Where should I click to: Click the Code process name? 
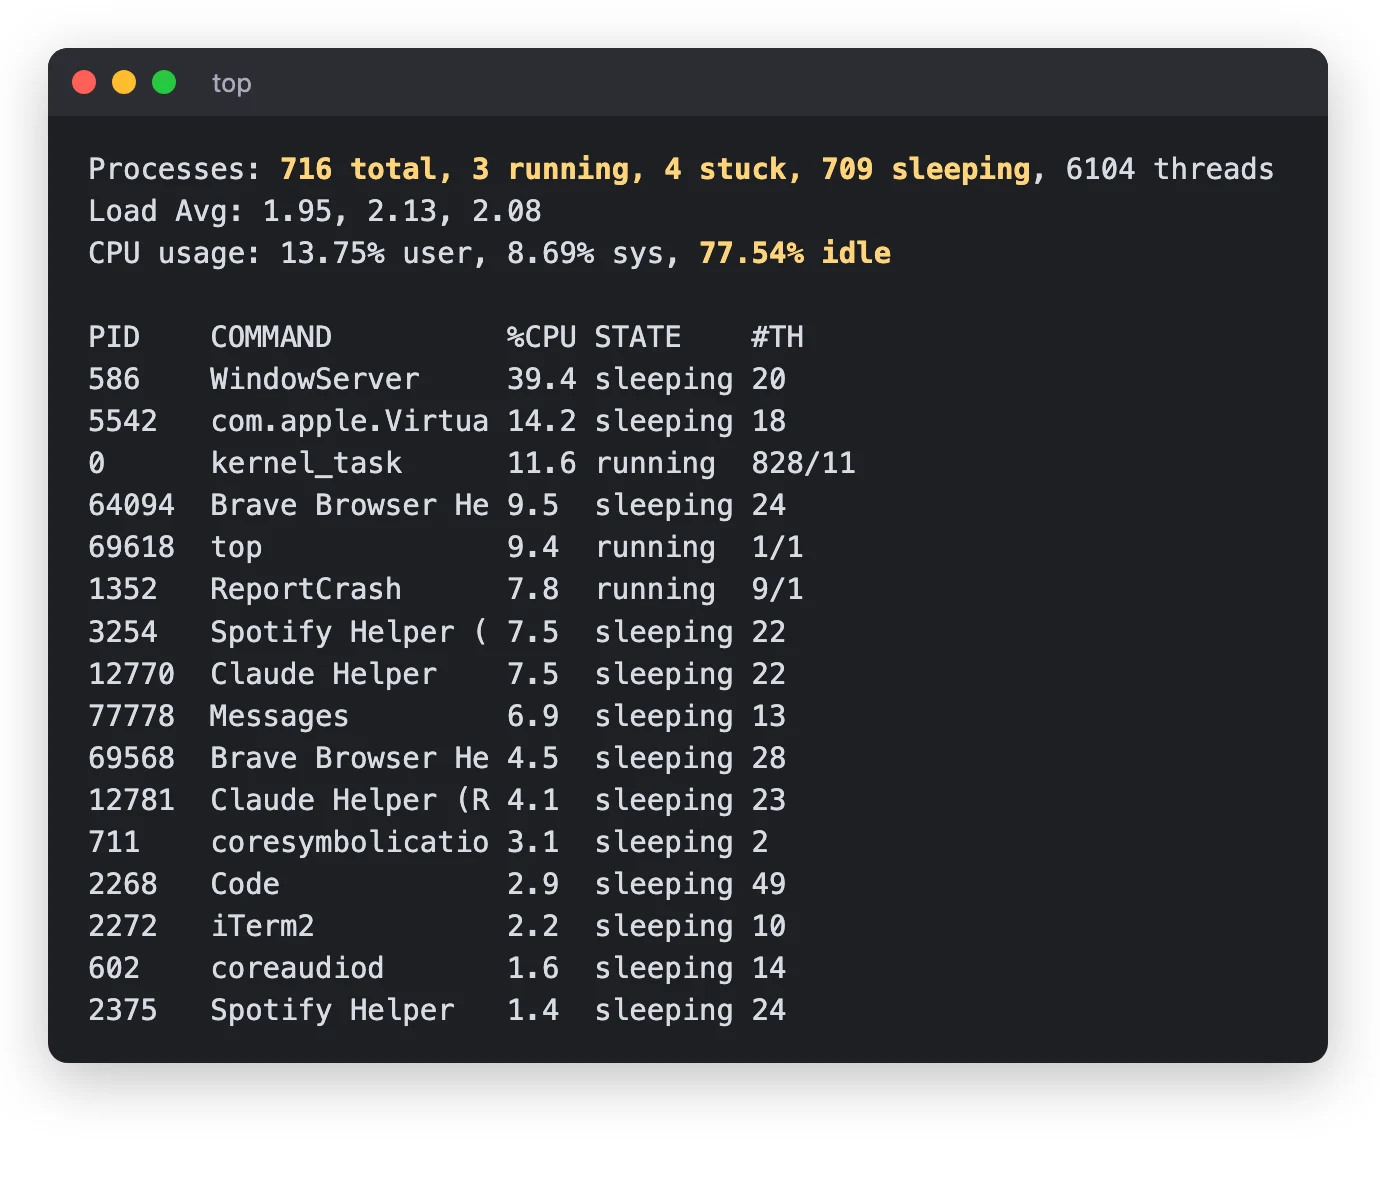tap(245, 884)
